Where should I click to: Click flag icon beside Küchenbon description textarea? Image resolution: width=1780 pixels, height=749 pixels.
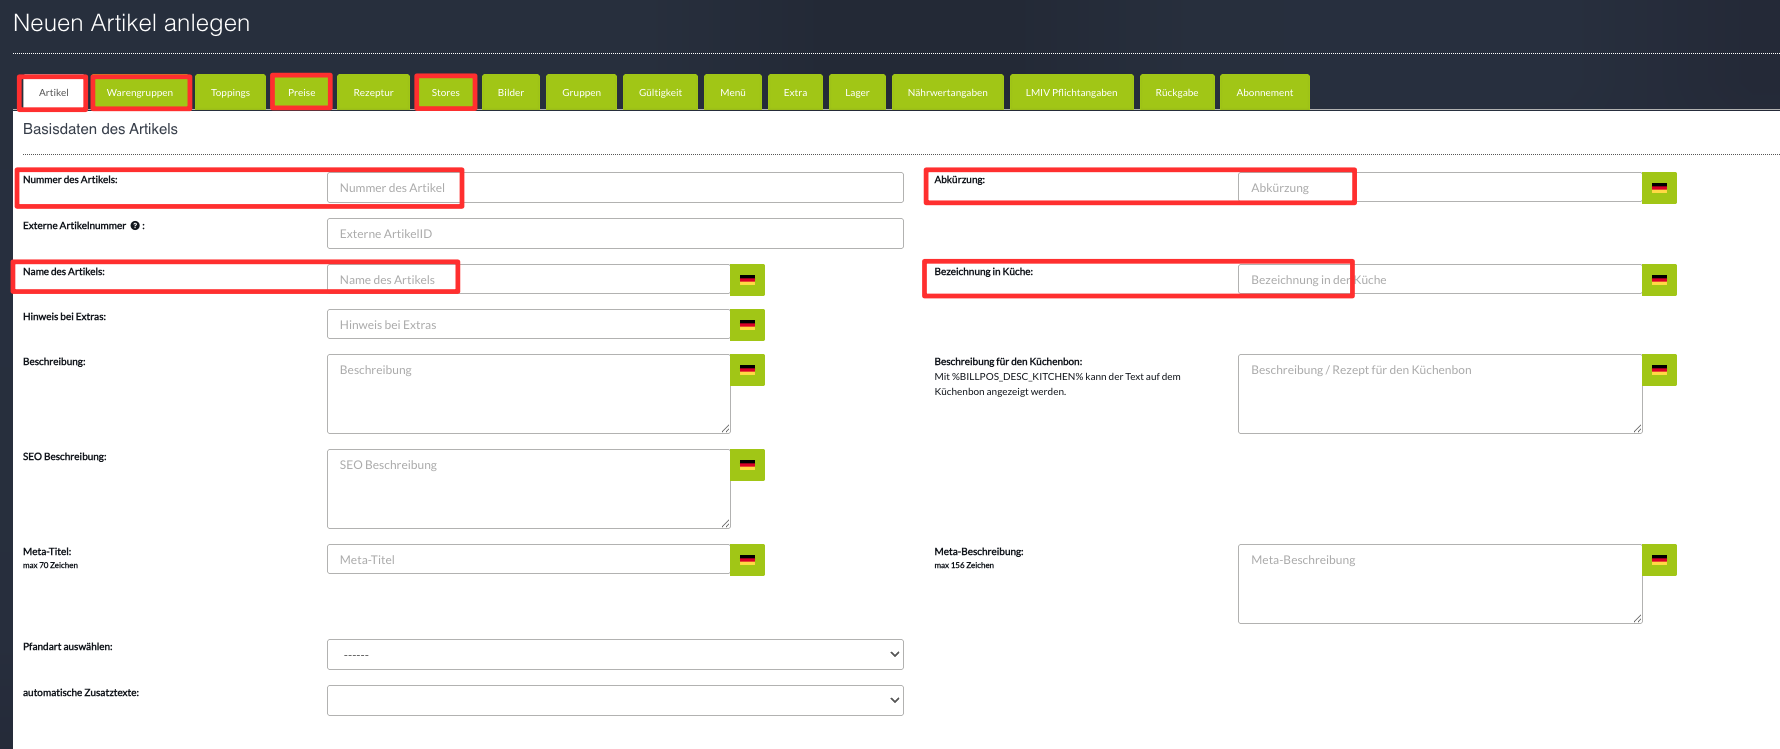pos(1659,370)
